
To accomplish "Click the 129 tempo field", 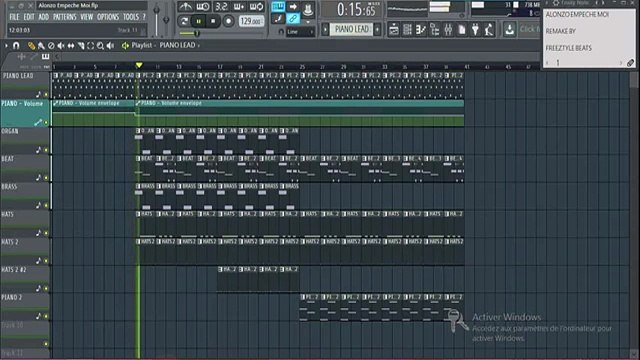I will point(251,21).
